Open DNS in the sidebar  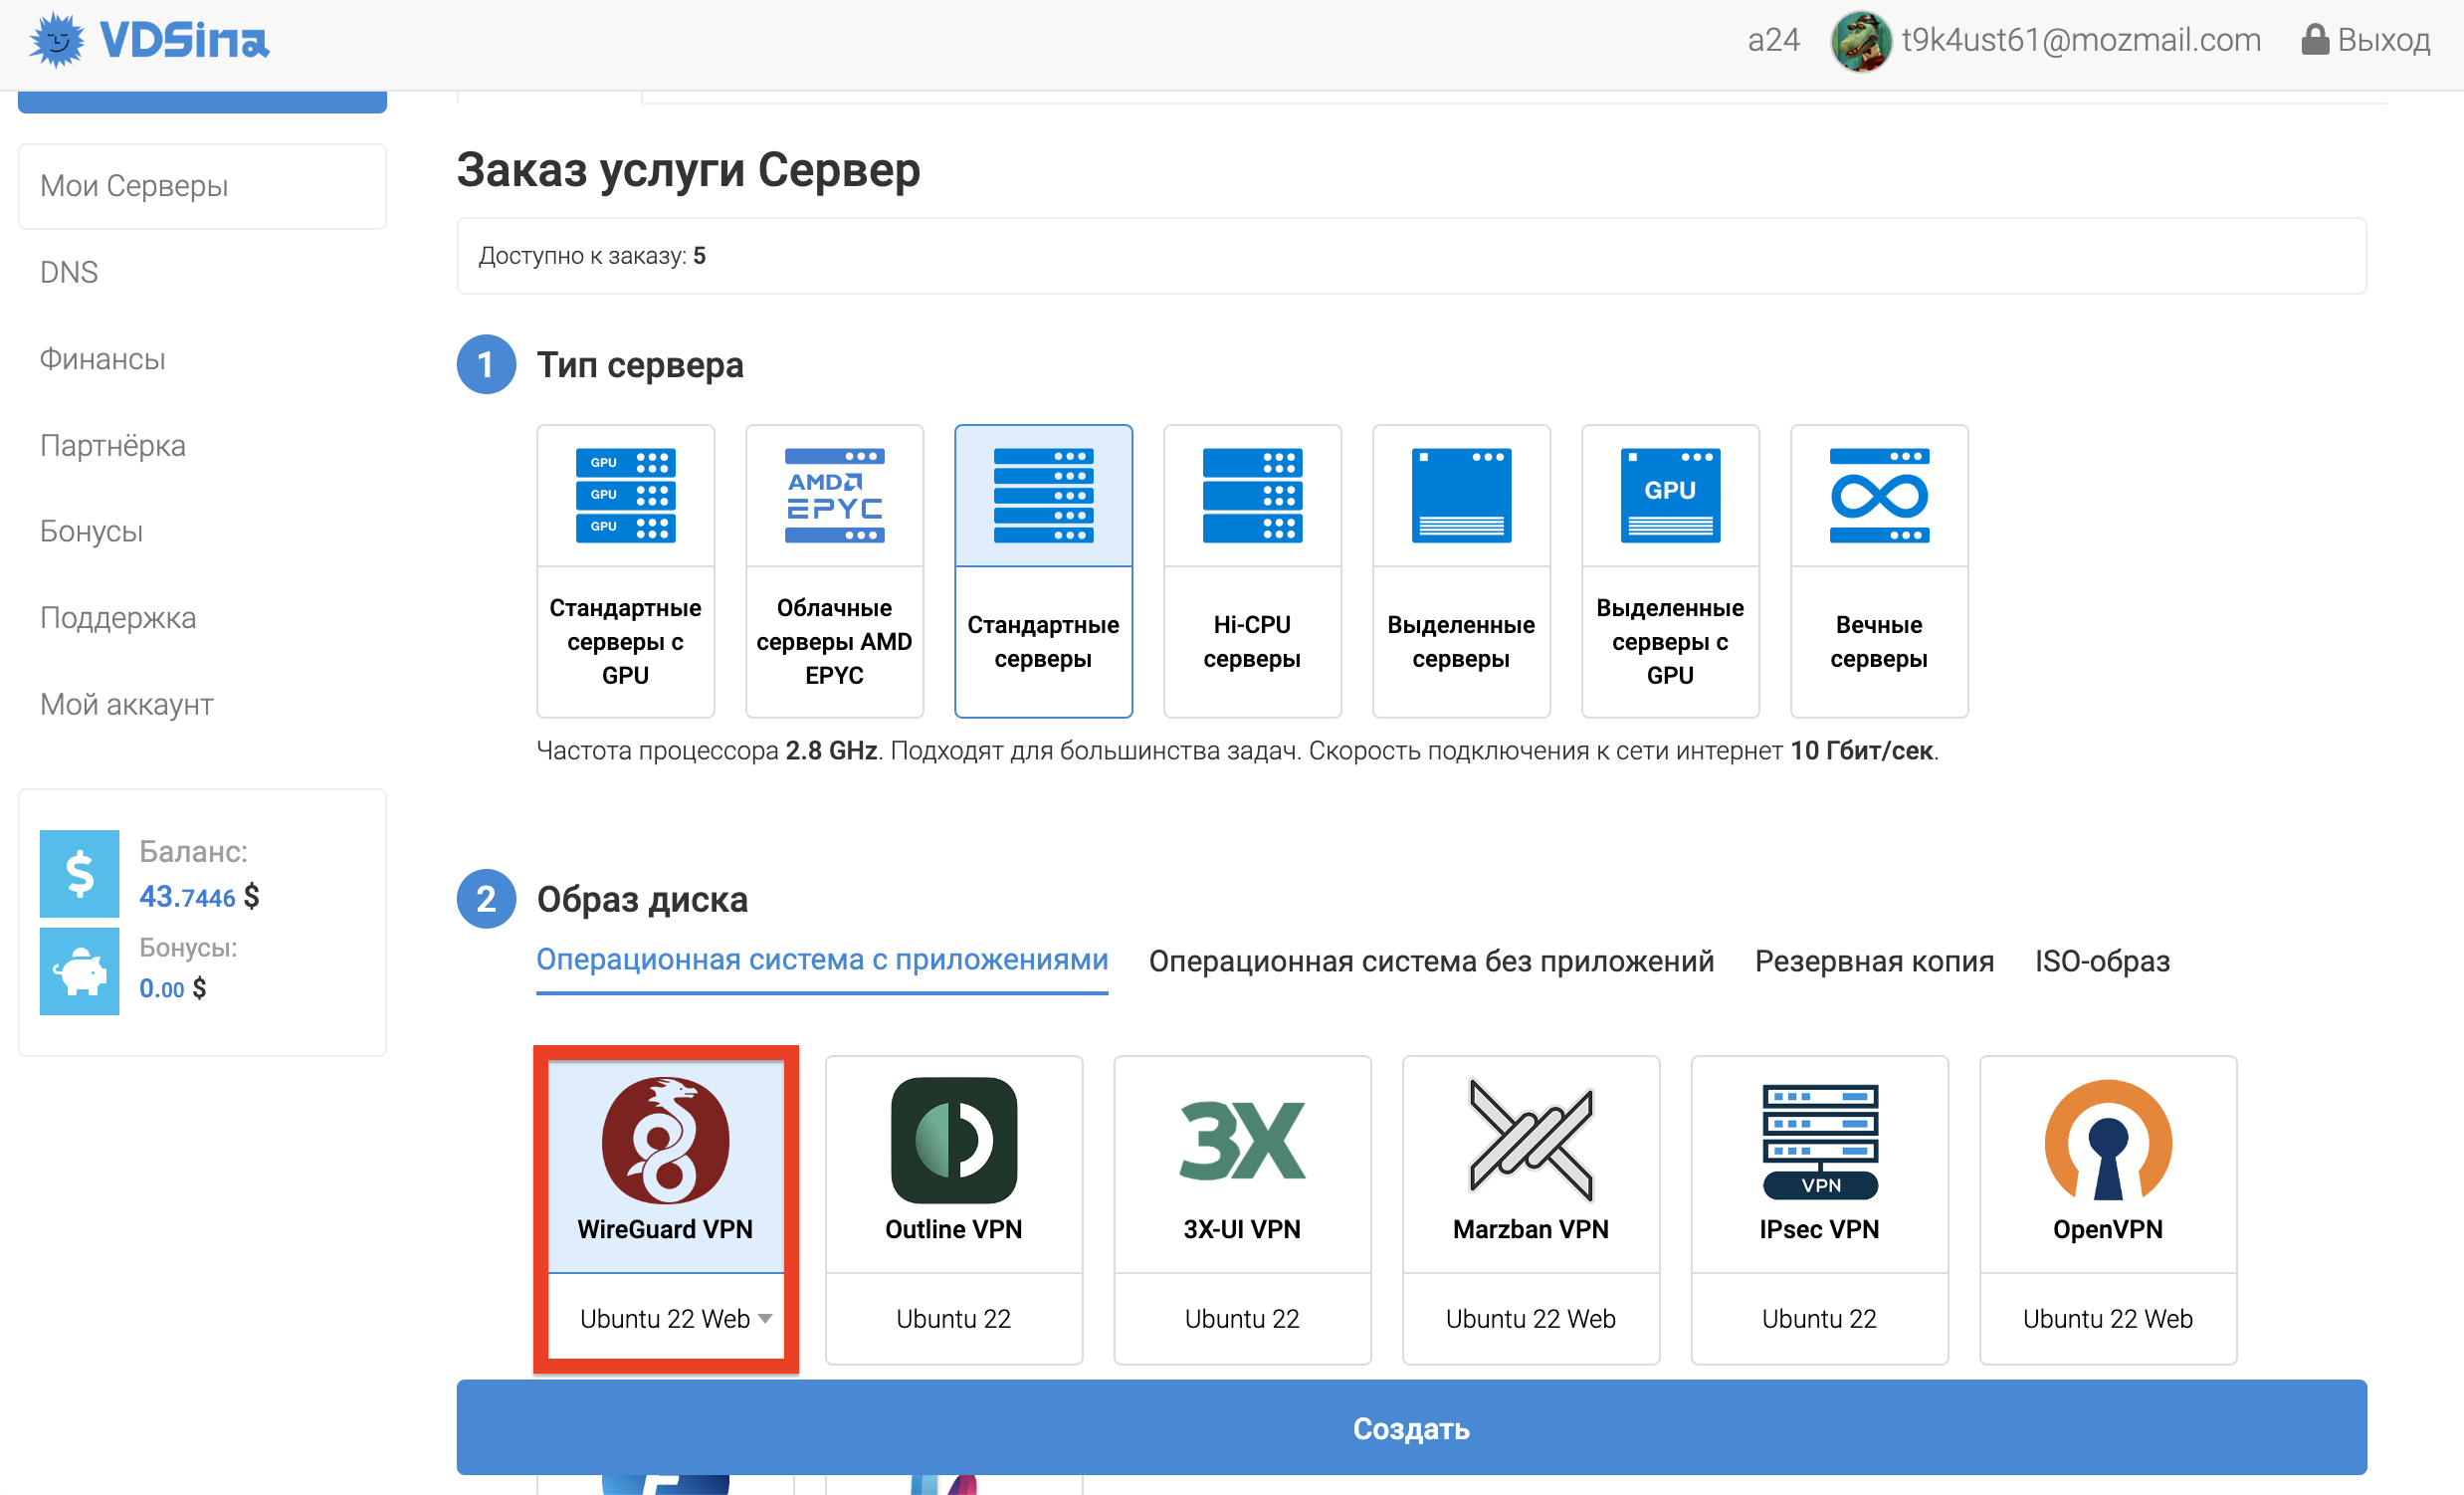(x=69, y=272)
